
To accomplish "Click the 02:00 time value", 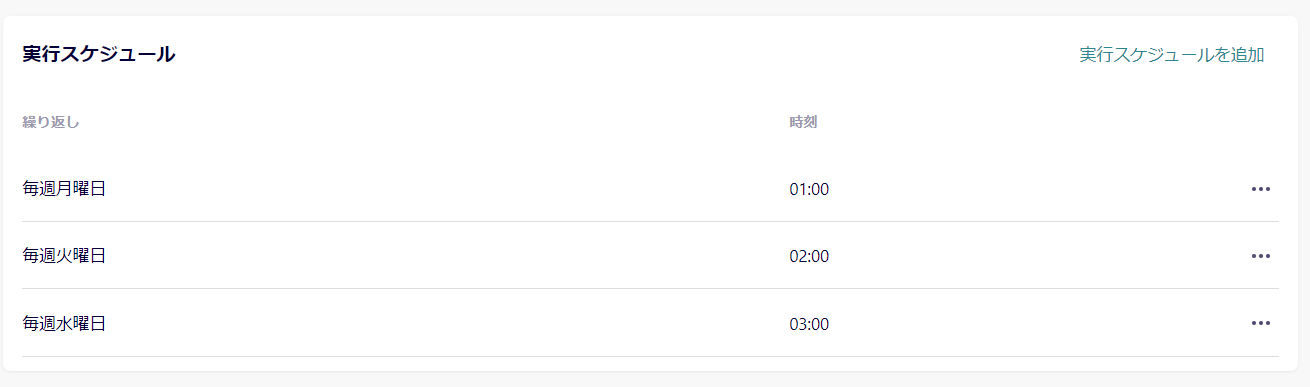I will [809, 256].
